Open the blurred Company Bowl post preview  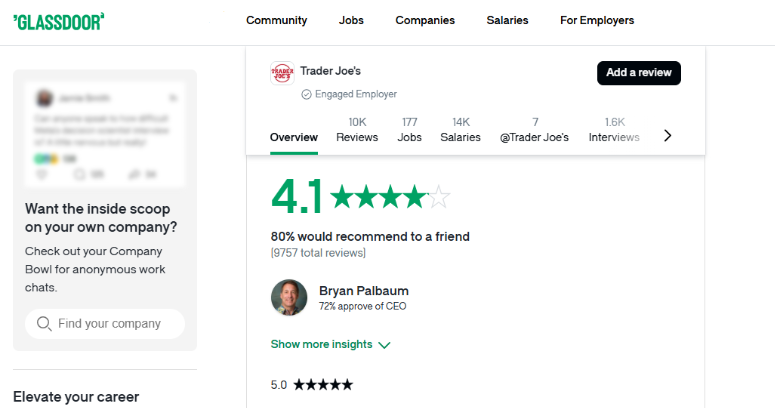click(x=105, y=135)
